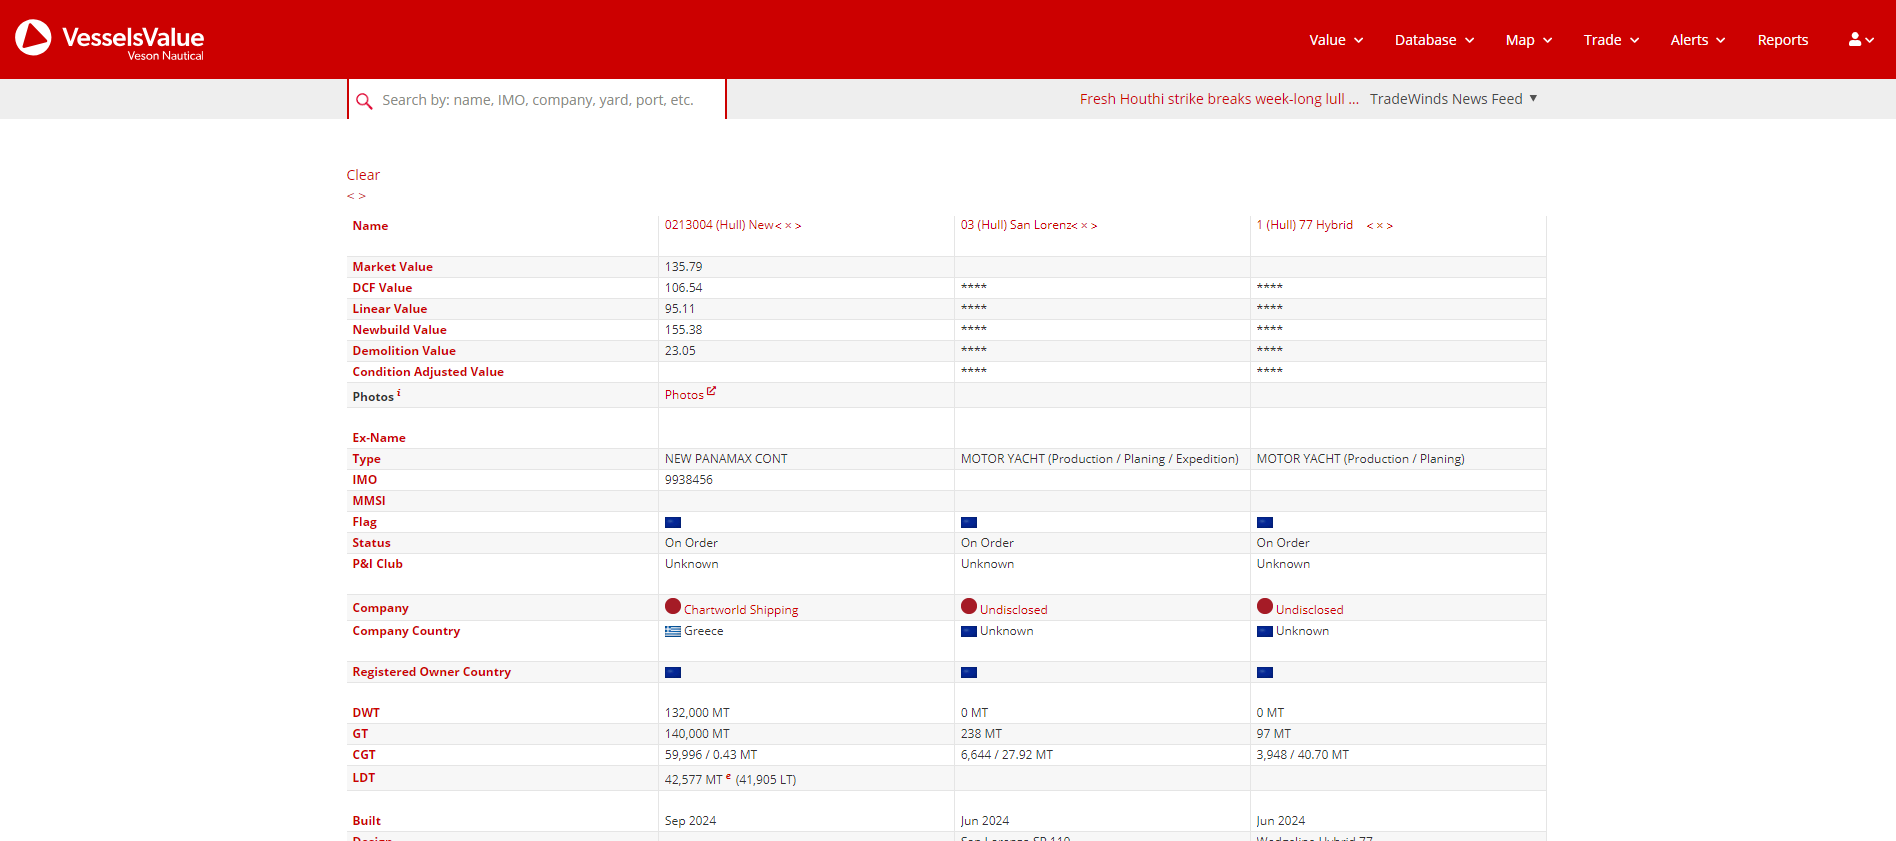
Task: Open the Fresh Houthi strike news headline
Action: 1218,99
